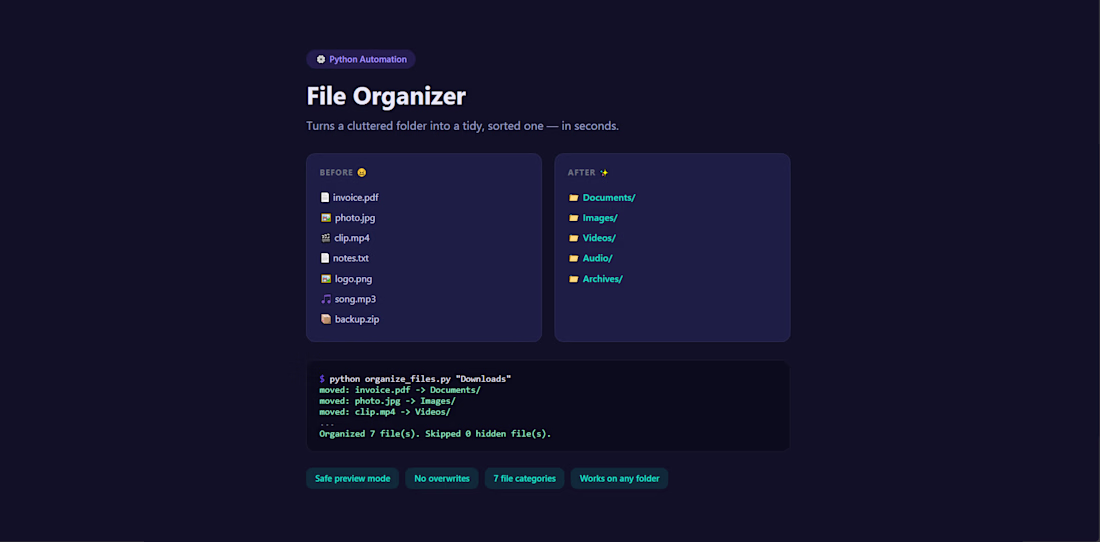Click the face emoji next to BEFORE
This screenshot has height=542, width=1100.
pos(362,172)
